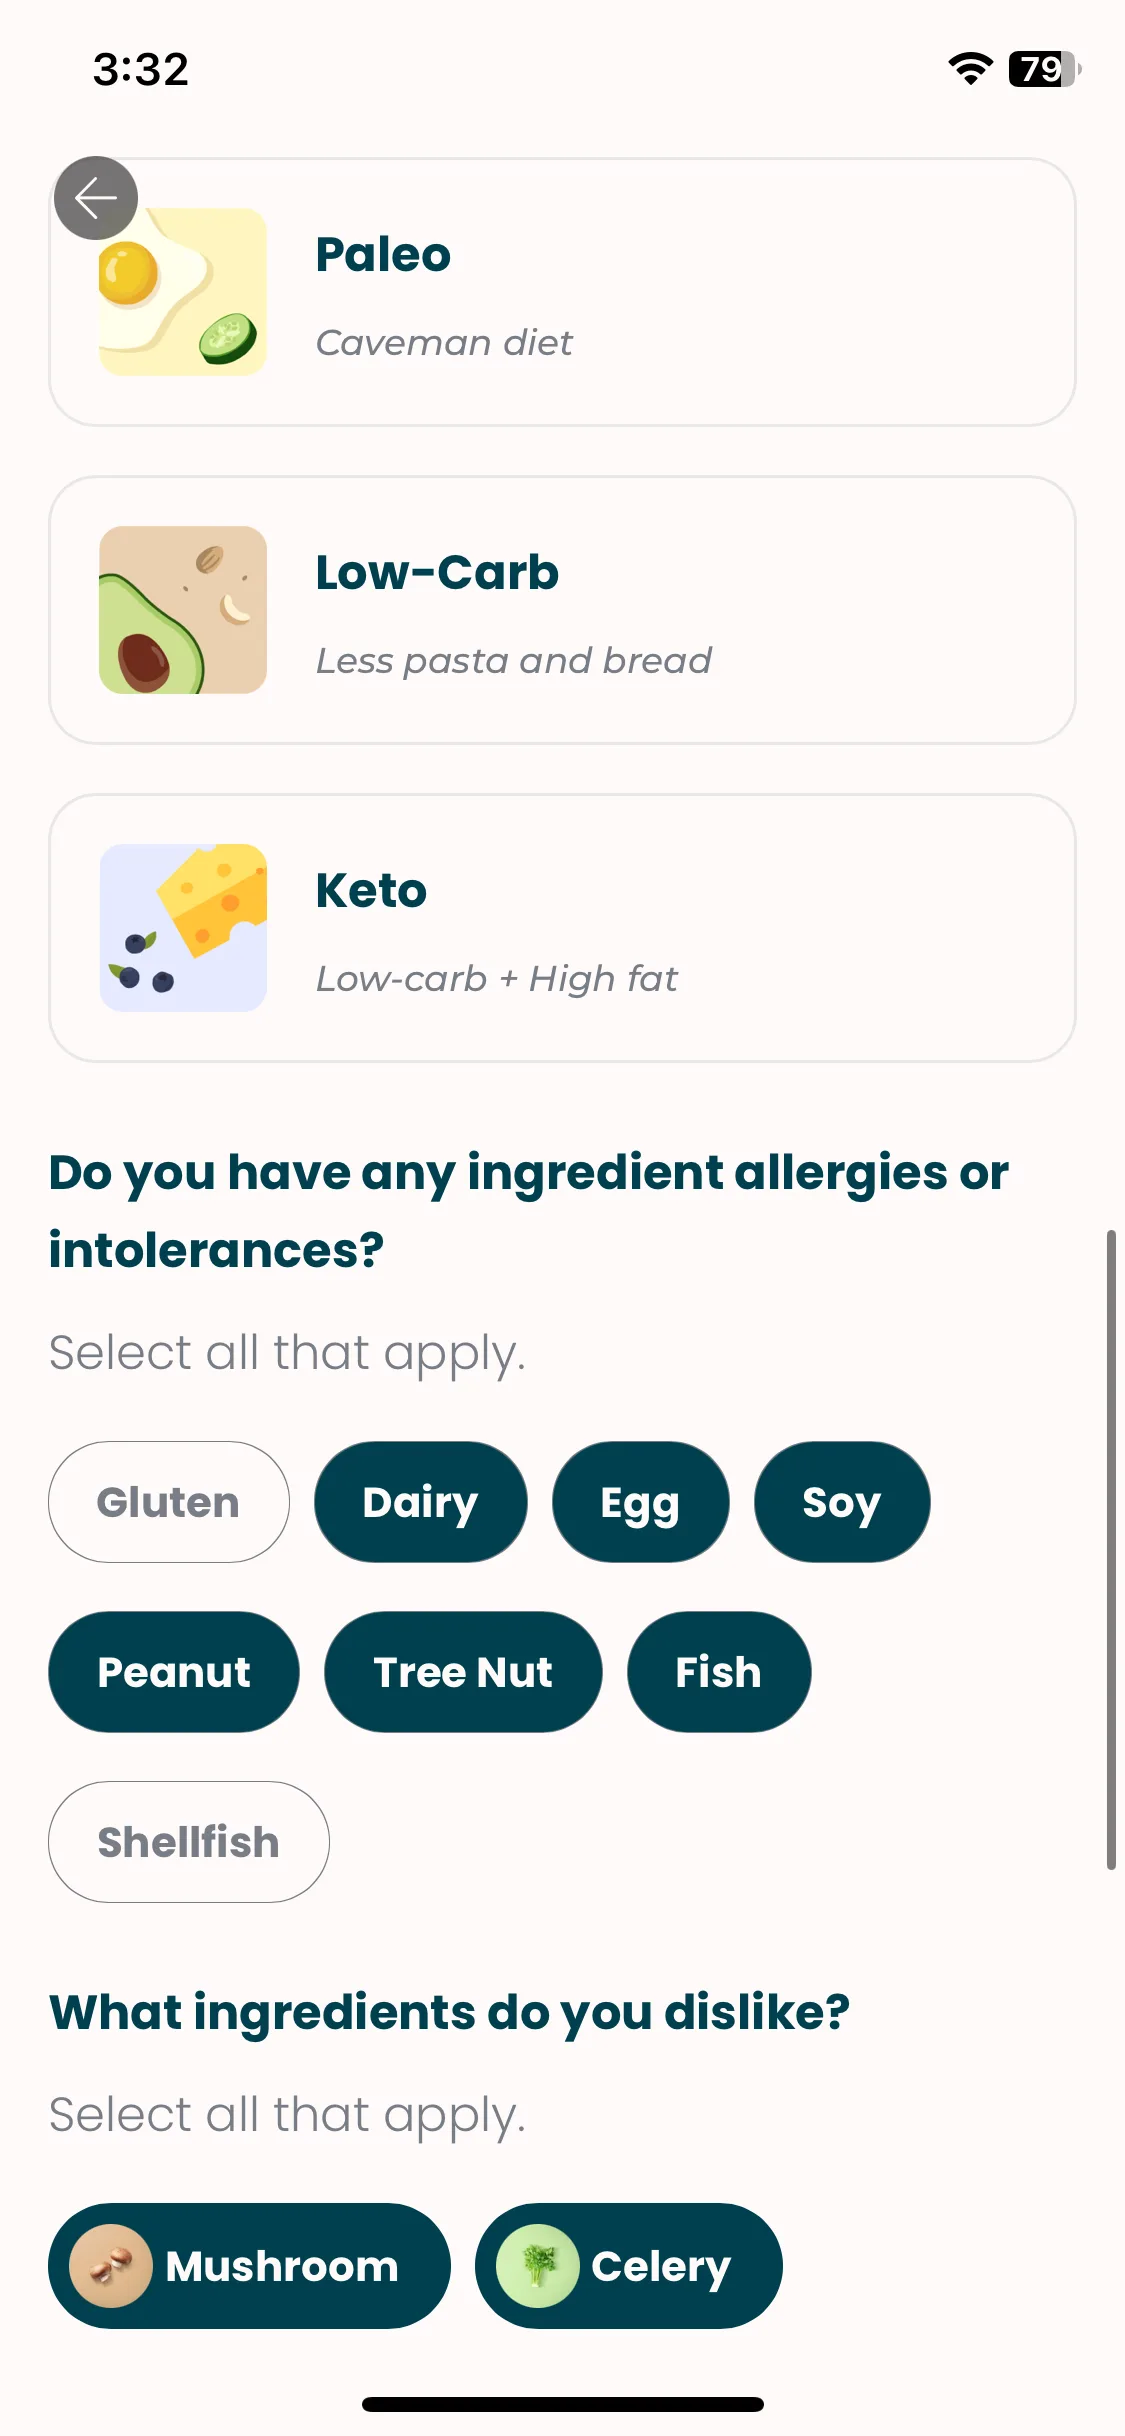Deselect the Dairy allergy chip
The height and width of the screenshot is (2436, 1125).
421,1502
